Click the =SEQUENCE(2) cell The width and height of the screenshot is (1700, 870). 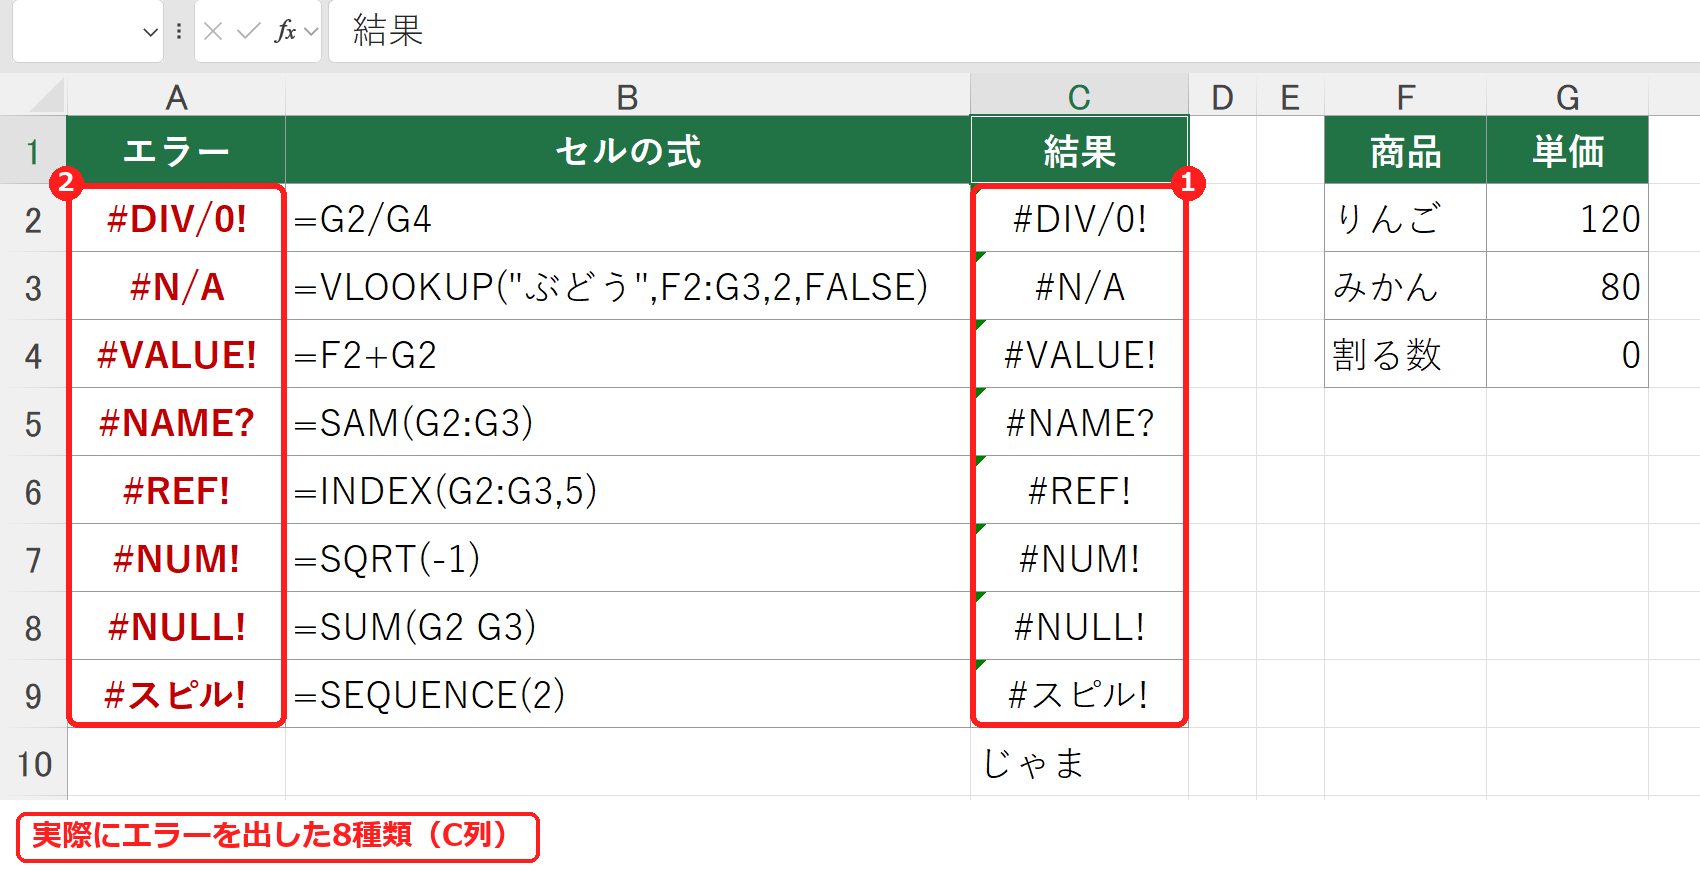click(x=628, y=695)
